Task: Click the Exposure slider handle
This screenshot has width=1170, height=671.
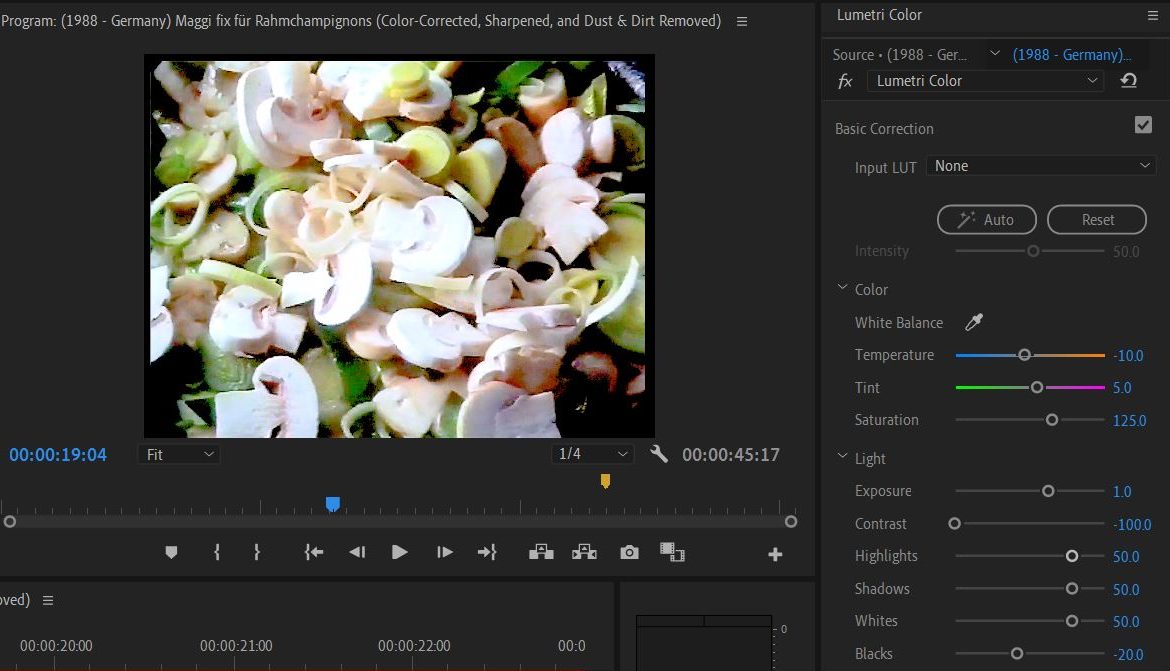Action: [x=1048, y=491]
